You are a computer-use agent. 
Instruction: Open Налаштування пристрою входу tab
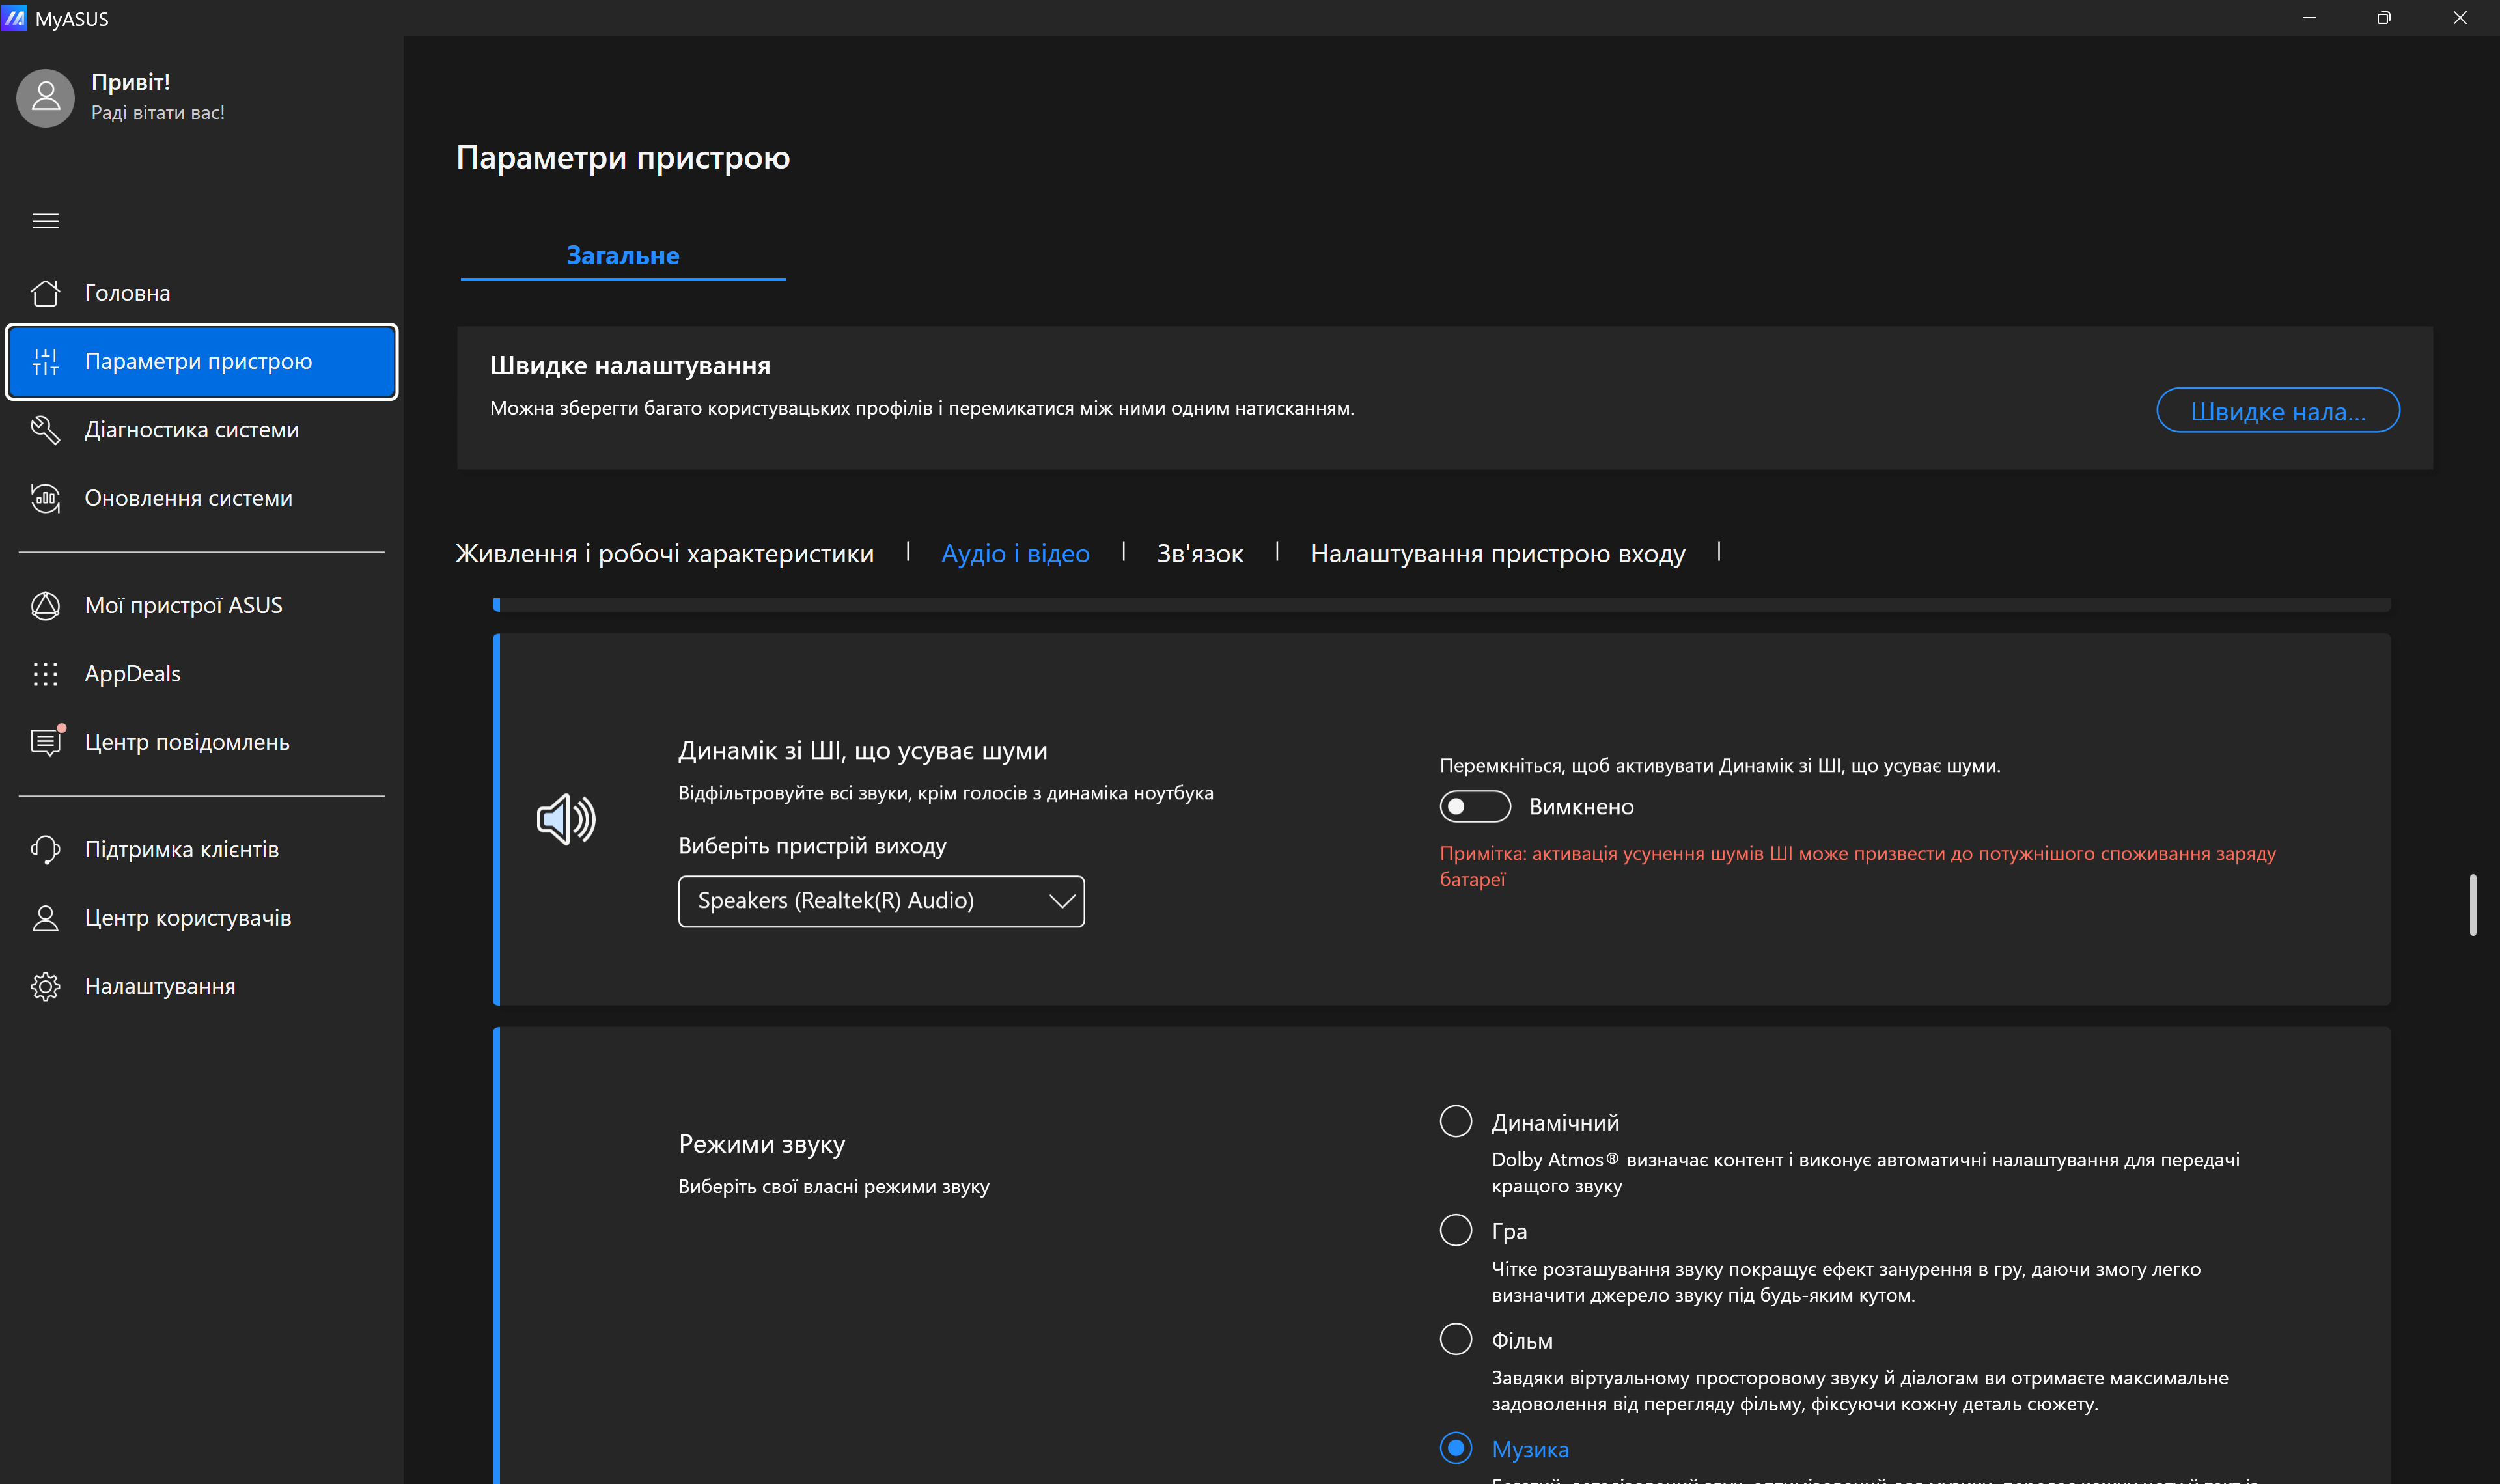coord(1497,553)
